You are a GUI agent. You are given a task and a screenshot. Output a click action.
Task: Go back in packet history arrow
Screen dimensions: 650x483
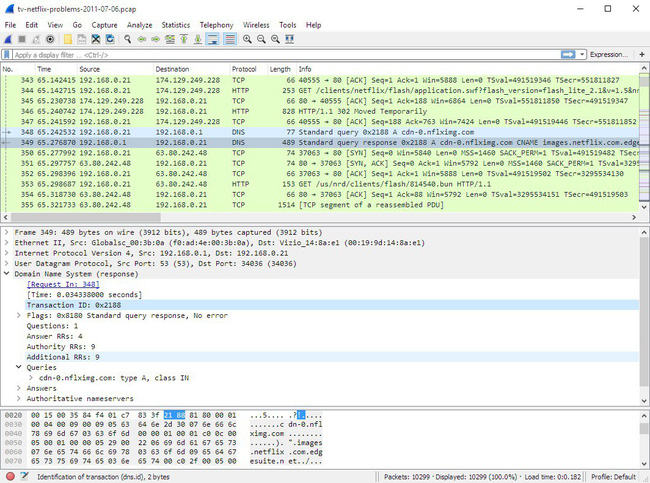pyautogui.click(x=142, y=39)
